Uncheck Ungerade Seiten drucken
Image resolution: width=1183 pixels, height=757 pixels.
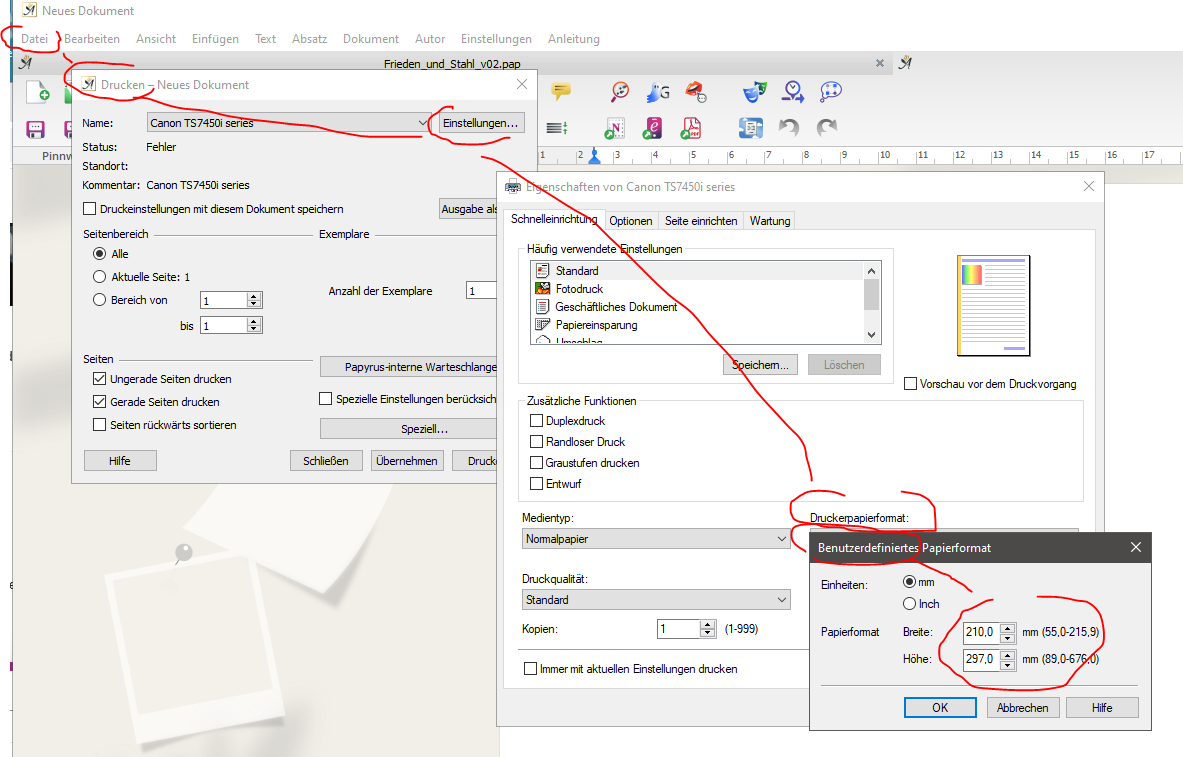[100, 379]
